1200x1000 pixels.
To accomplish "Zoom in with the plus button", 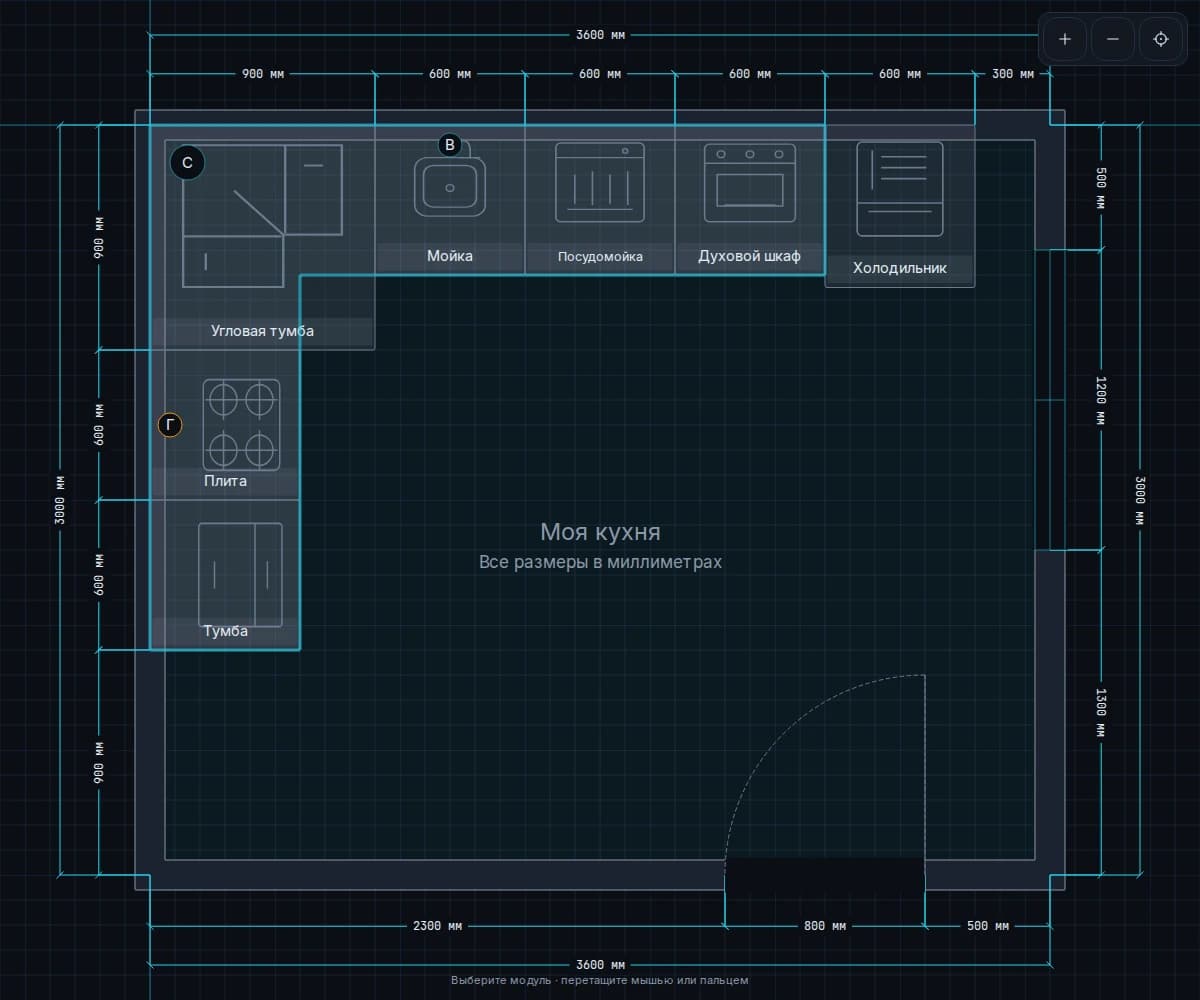I will [1065, 39].
